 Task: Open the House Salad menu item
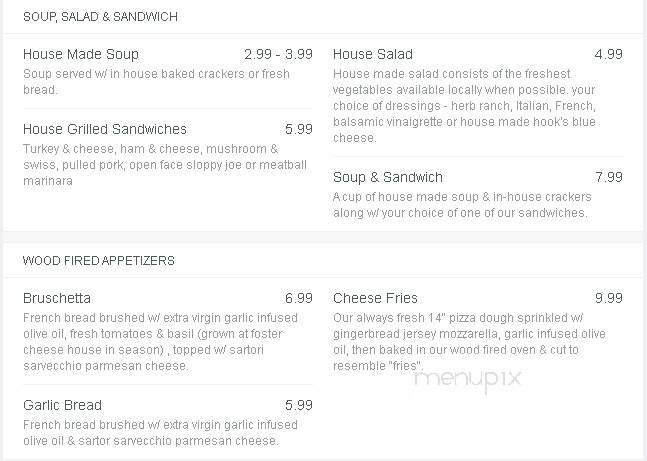(x=372, y=54)
